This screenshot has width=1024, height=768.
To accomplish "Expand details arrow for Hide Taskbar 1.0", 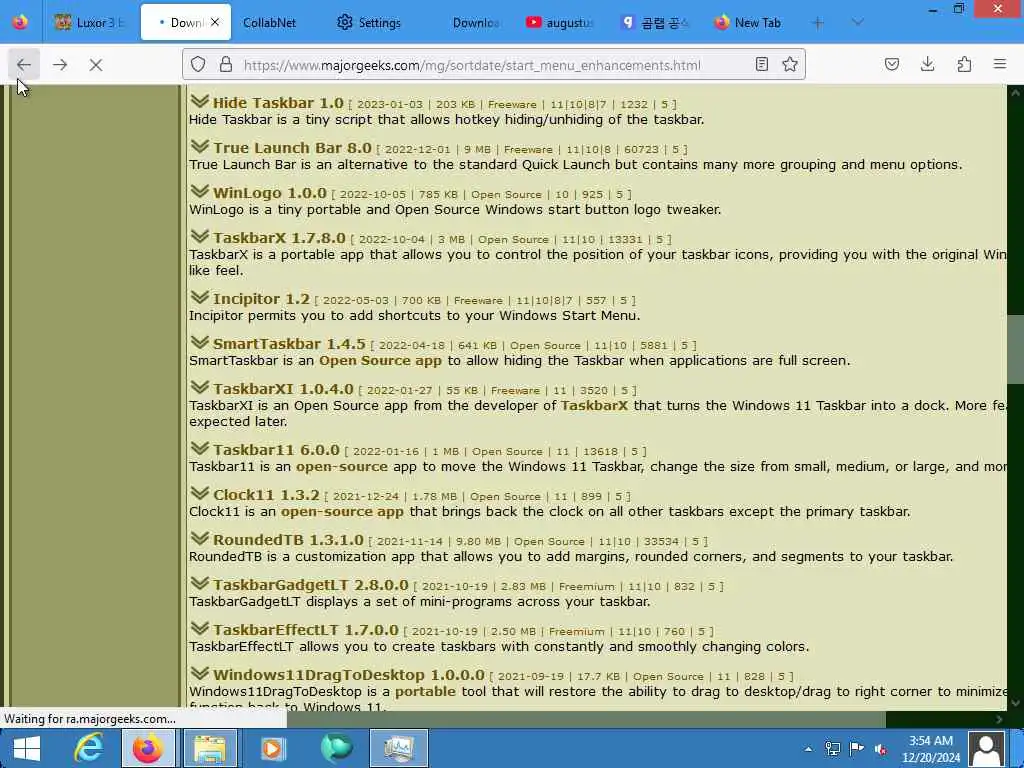I will (199, 101).
